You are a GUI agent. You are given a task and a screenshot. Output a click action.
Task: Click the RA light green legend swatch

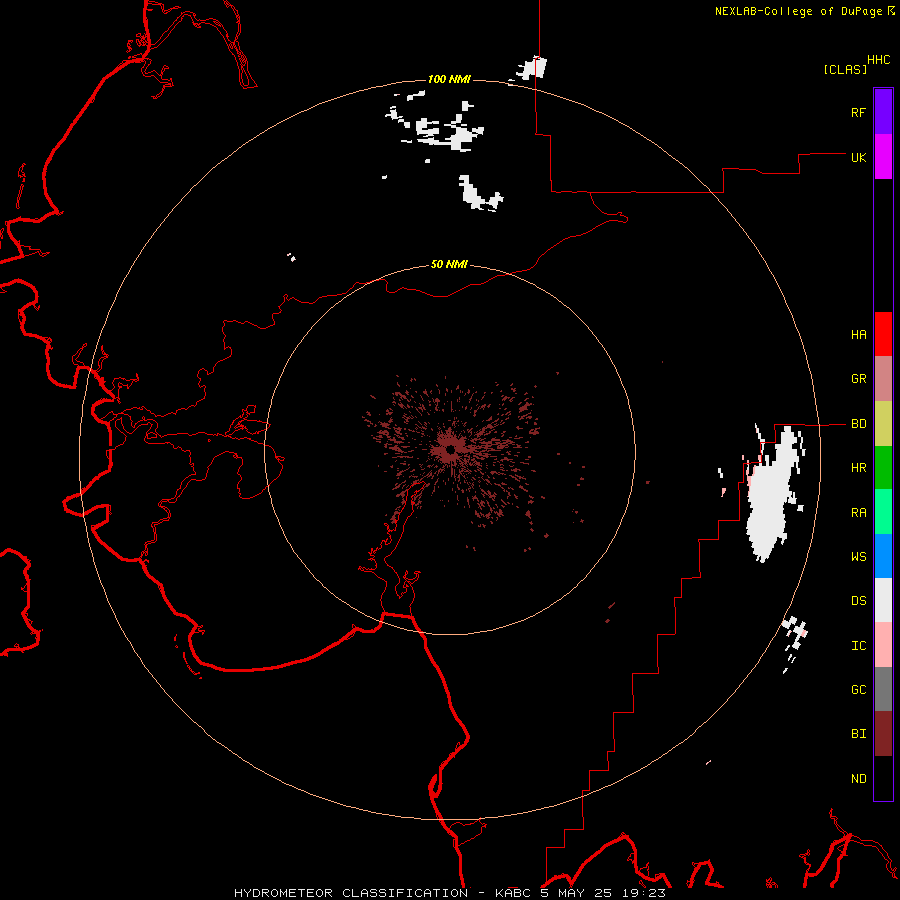[x=883, y=512]
